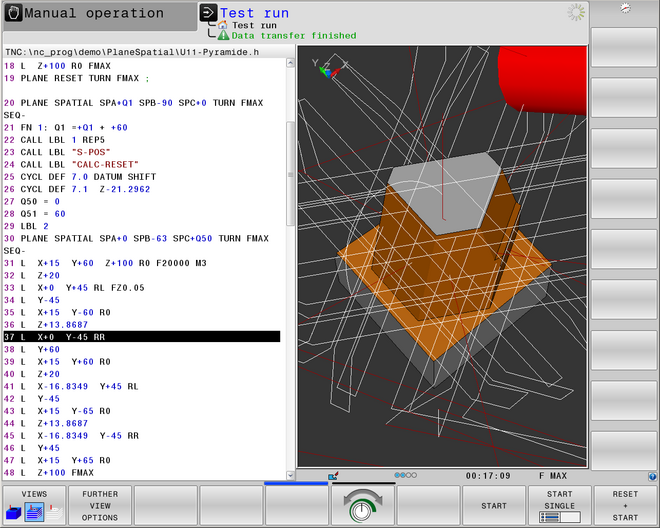This screenshot has width=660, height=528.
Task: Click the soft key row page indicator dots
Action: pos(405,476)
